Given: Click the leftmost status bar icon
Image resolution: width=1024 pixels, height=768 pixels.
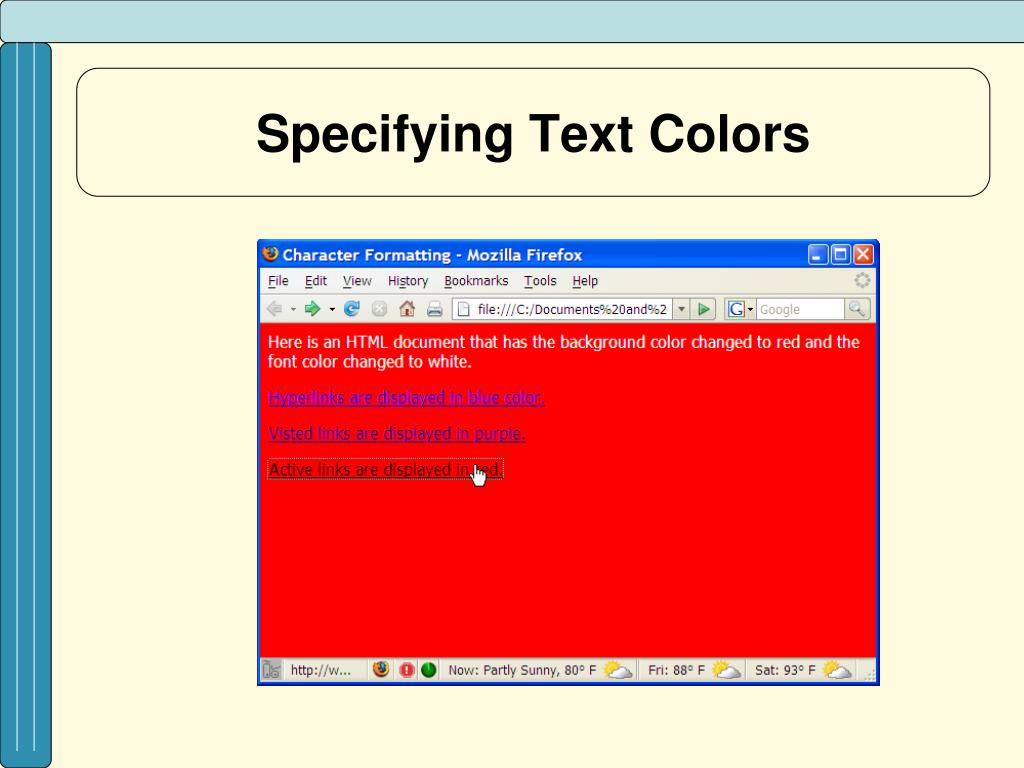Looking at the screenshot, I should [272, 670].
